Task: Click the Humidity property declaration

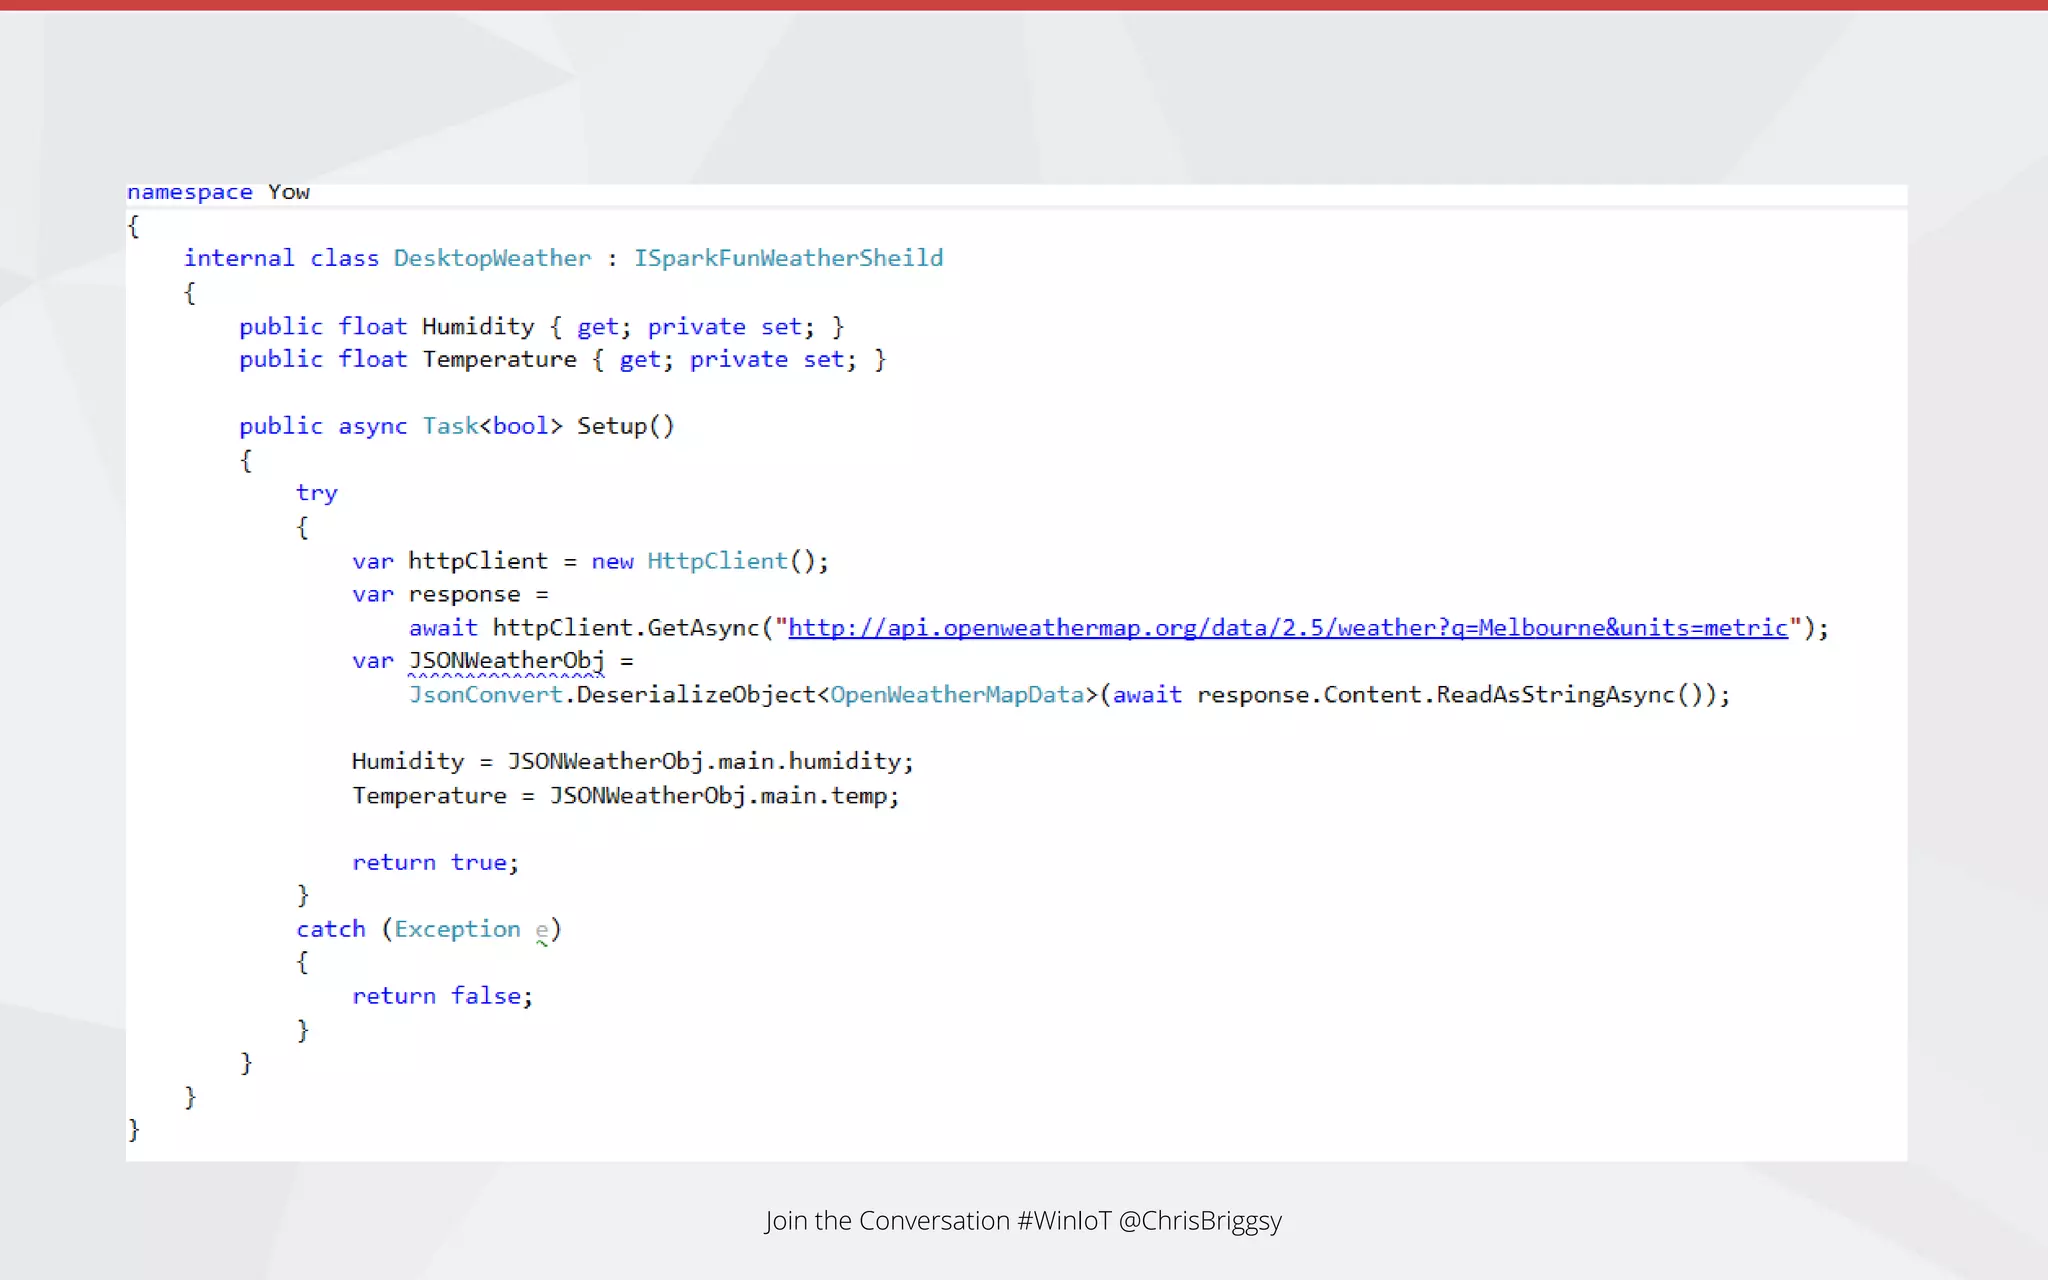Action: [x=478, y=327]
